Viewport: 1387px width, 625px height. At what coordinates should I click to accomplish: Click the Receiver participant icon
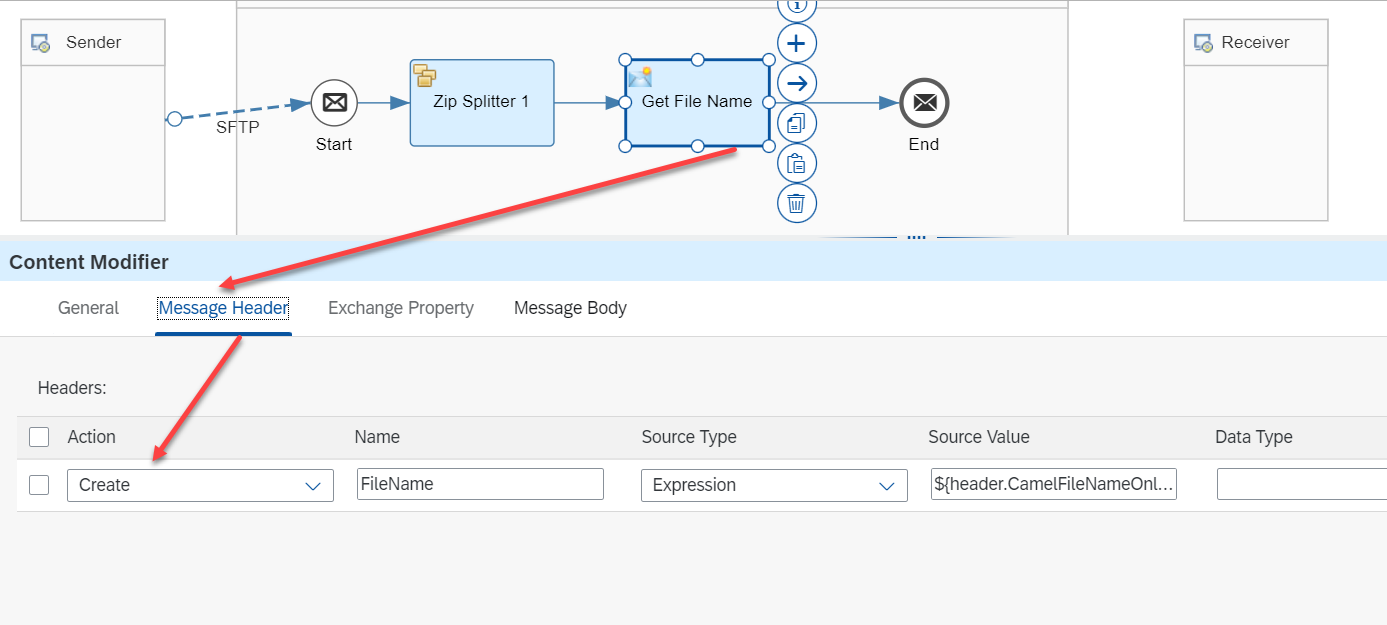pos(1203,42)
